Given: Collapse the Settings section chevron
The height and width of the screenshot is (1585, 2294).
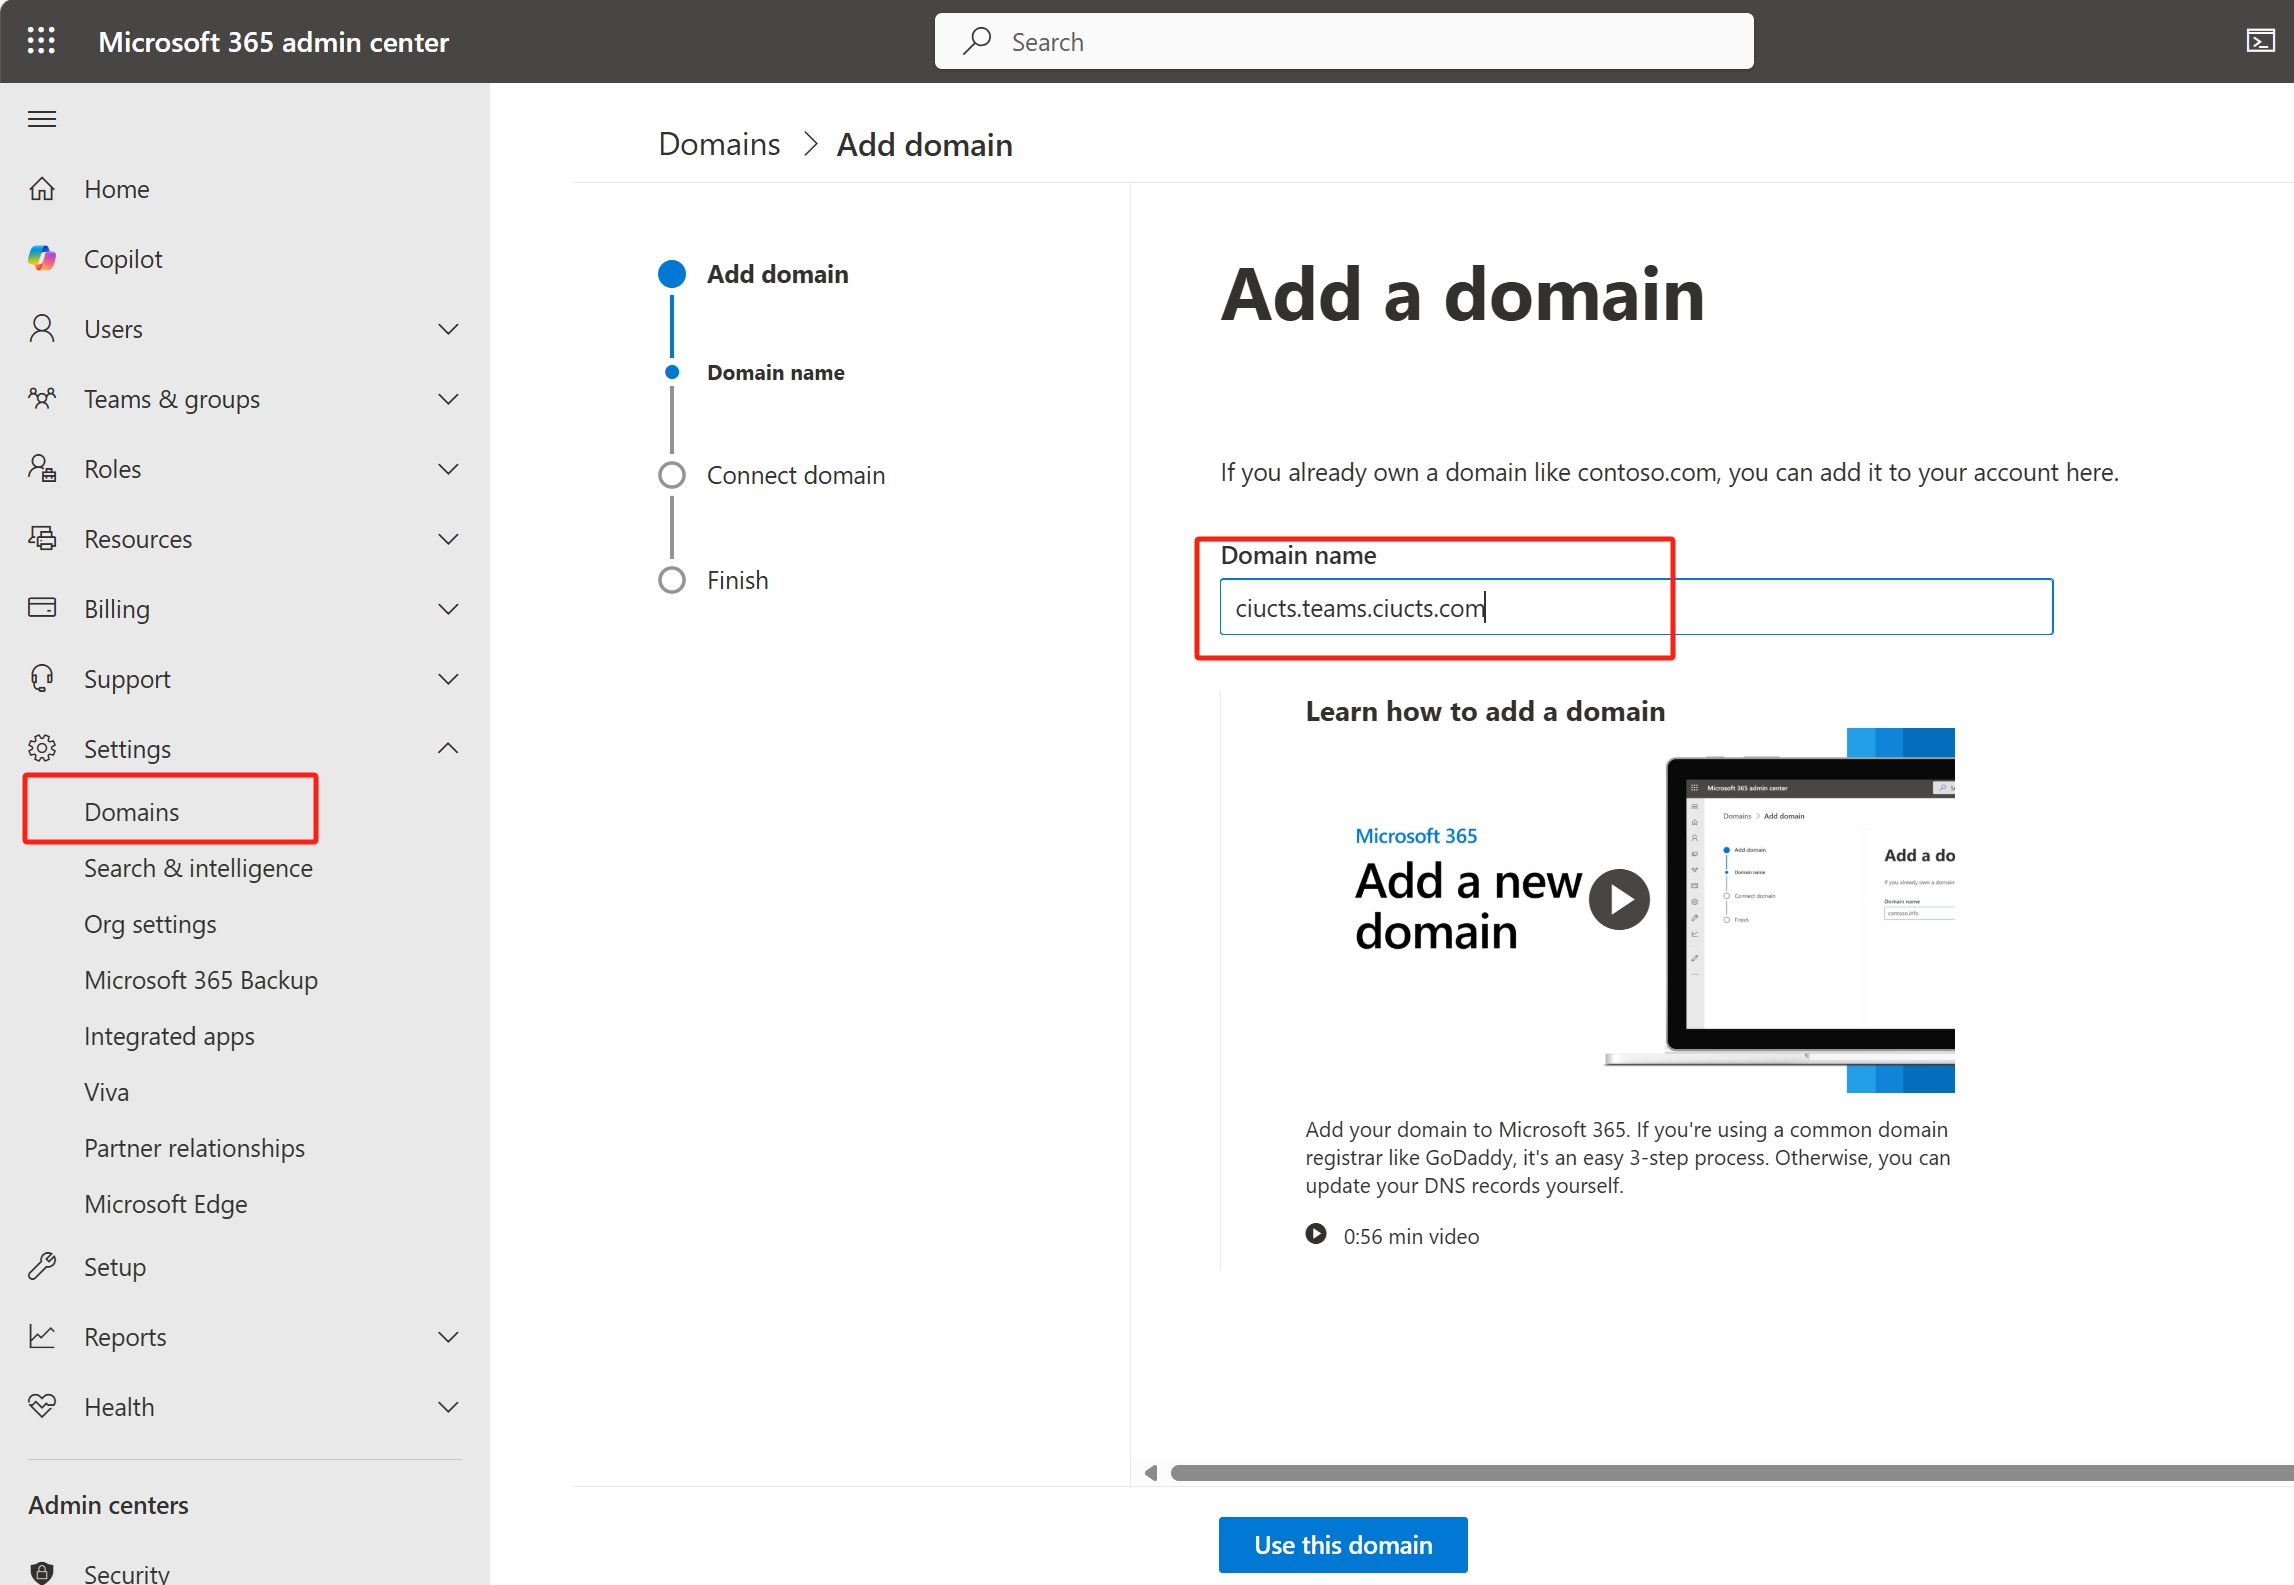Looking at the screenshot, I should pos(449,748).
